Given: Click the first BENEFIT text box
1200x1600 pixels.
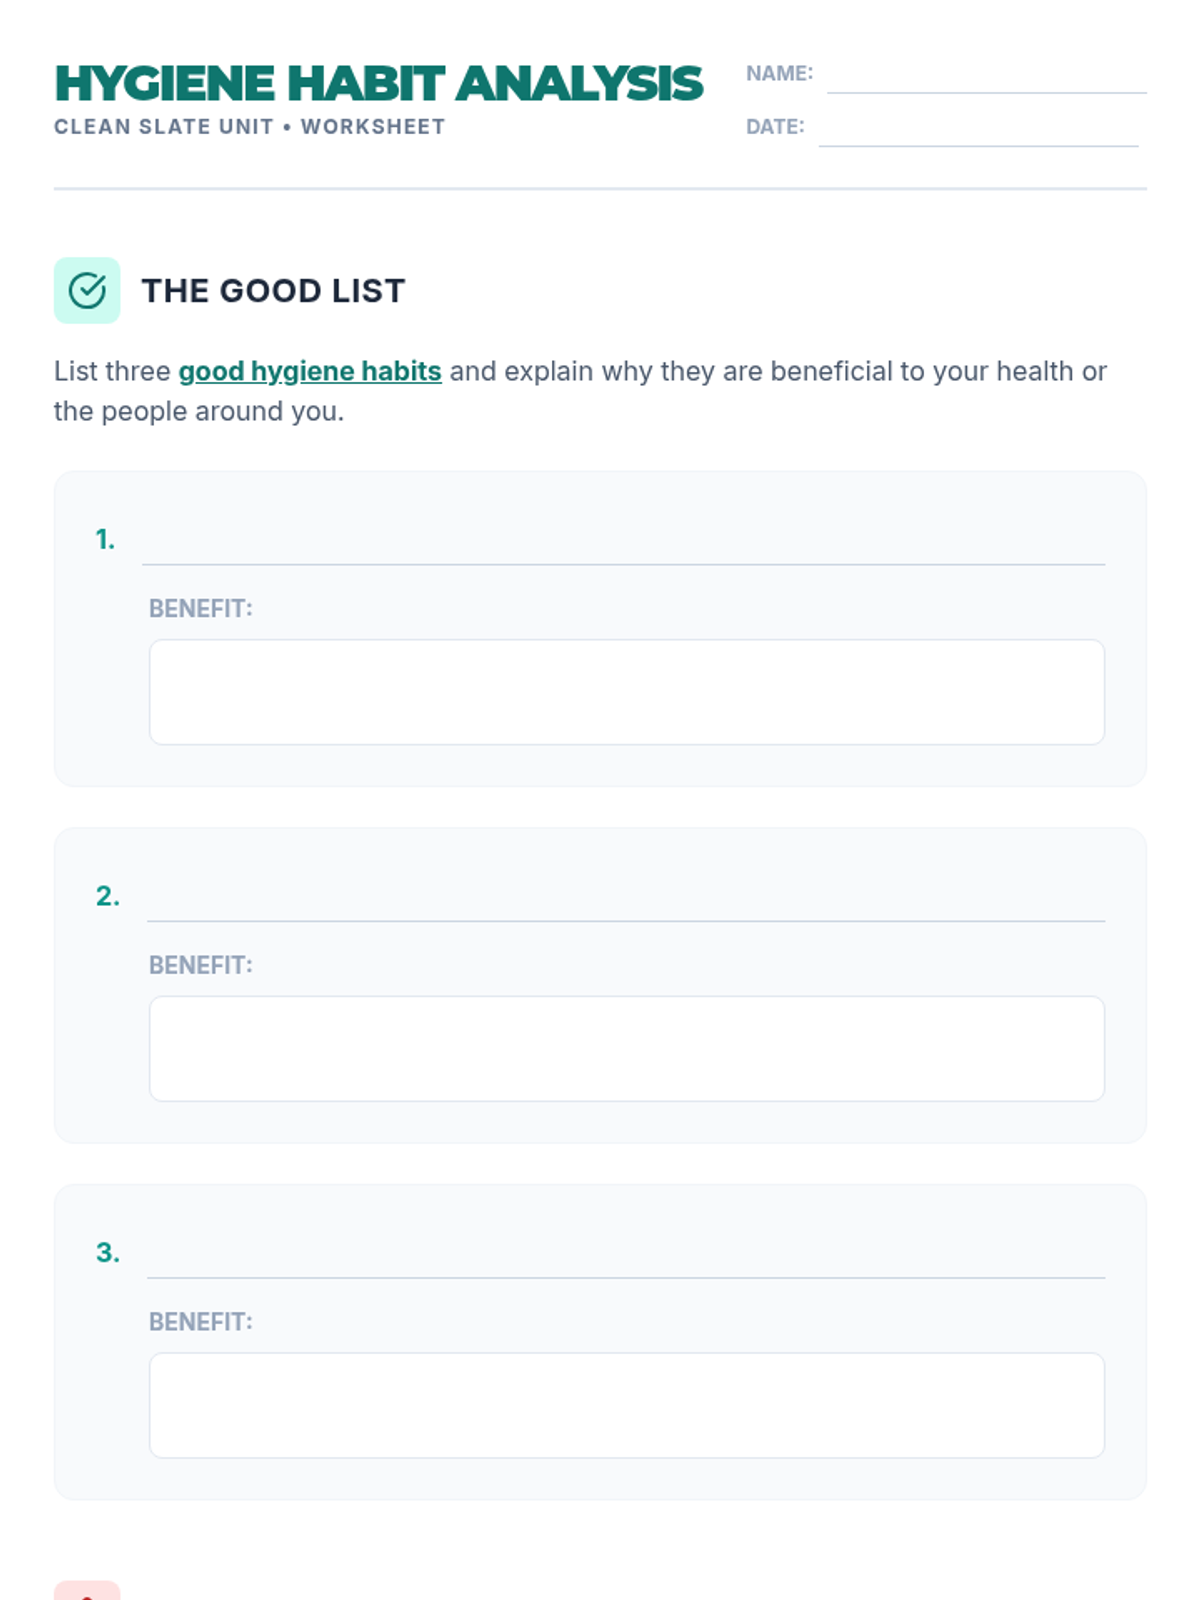Looking at the screenshot, I should [627, 692].
